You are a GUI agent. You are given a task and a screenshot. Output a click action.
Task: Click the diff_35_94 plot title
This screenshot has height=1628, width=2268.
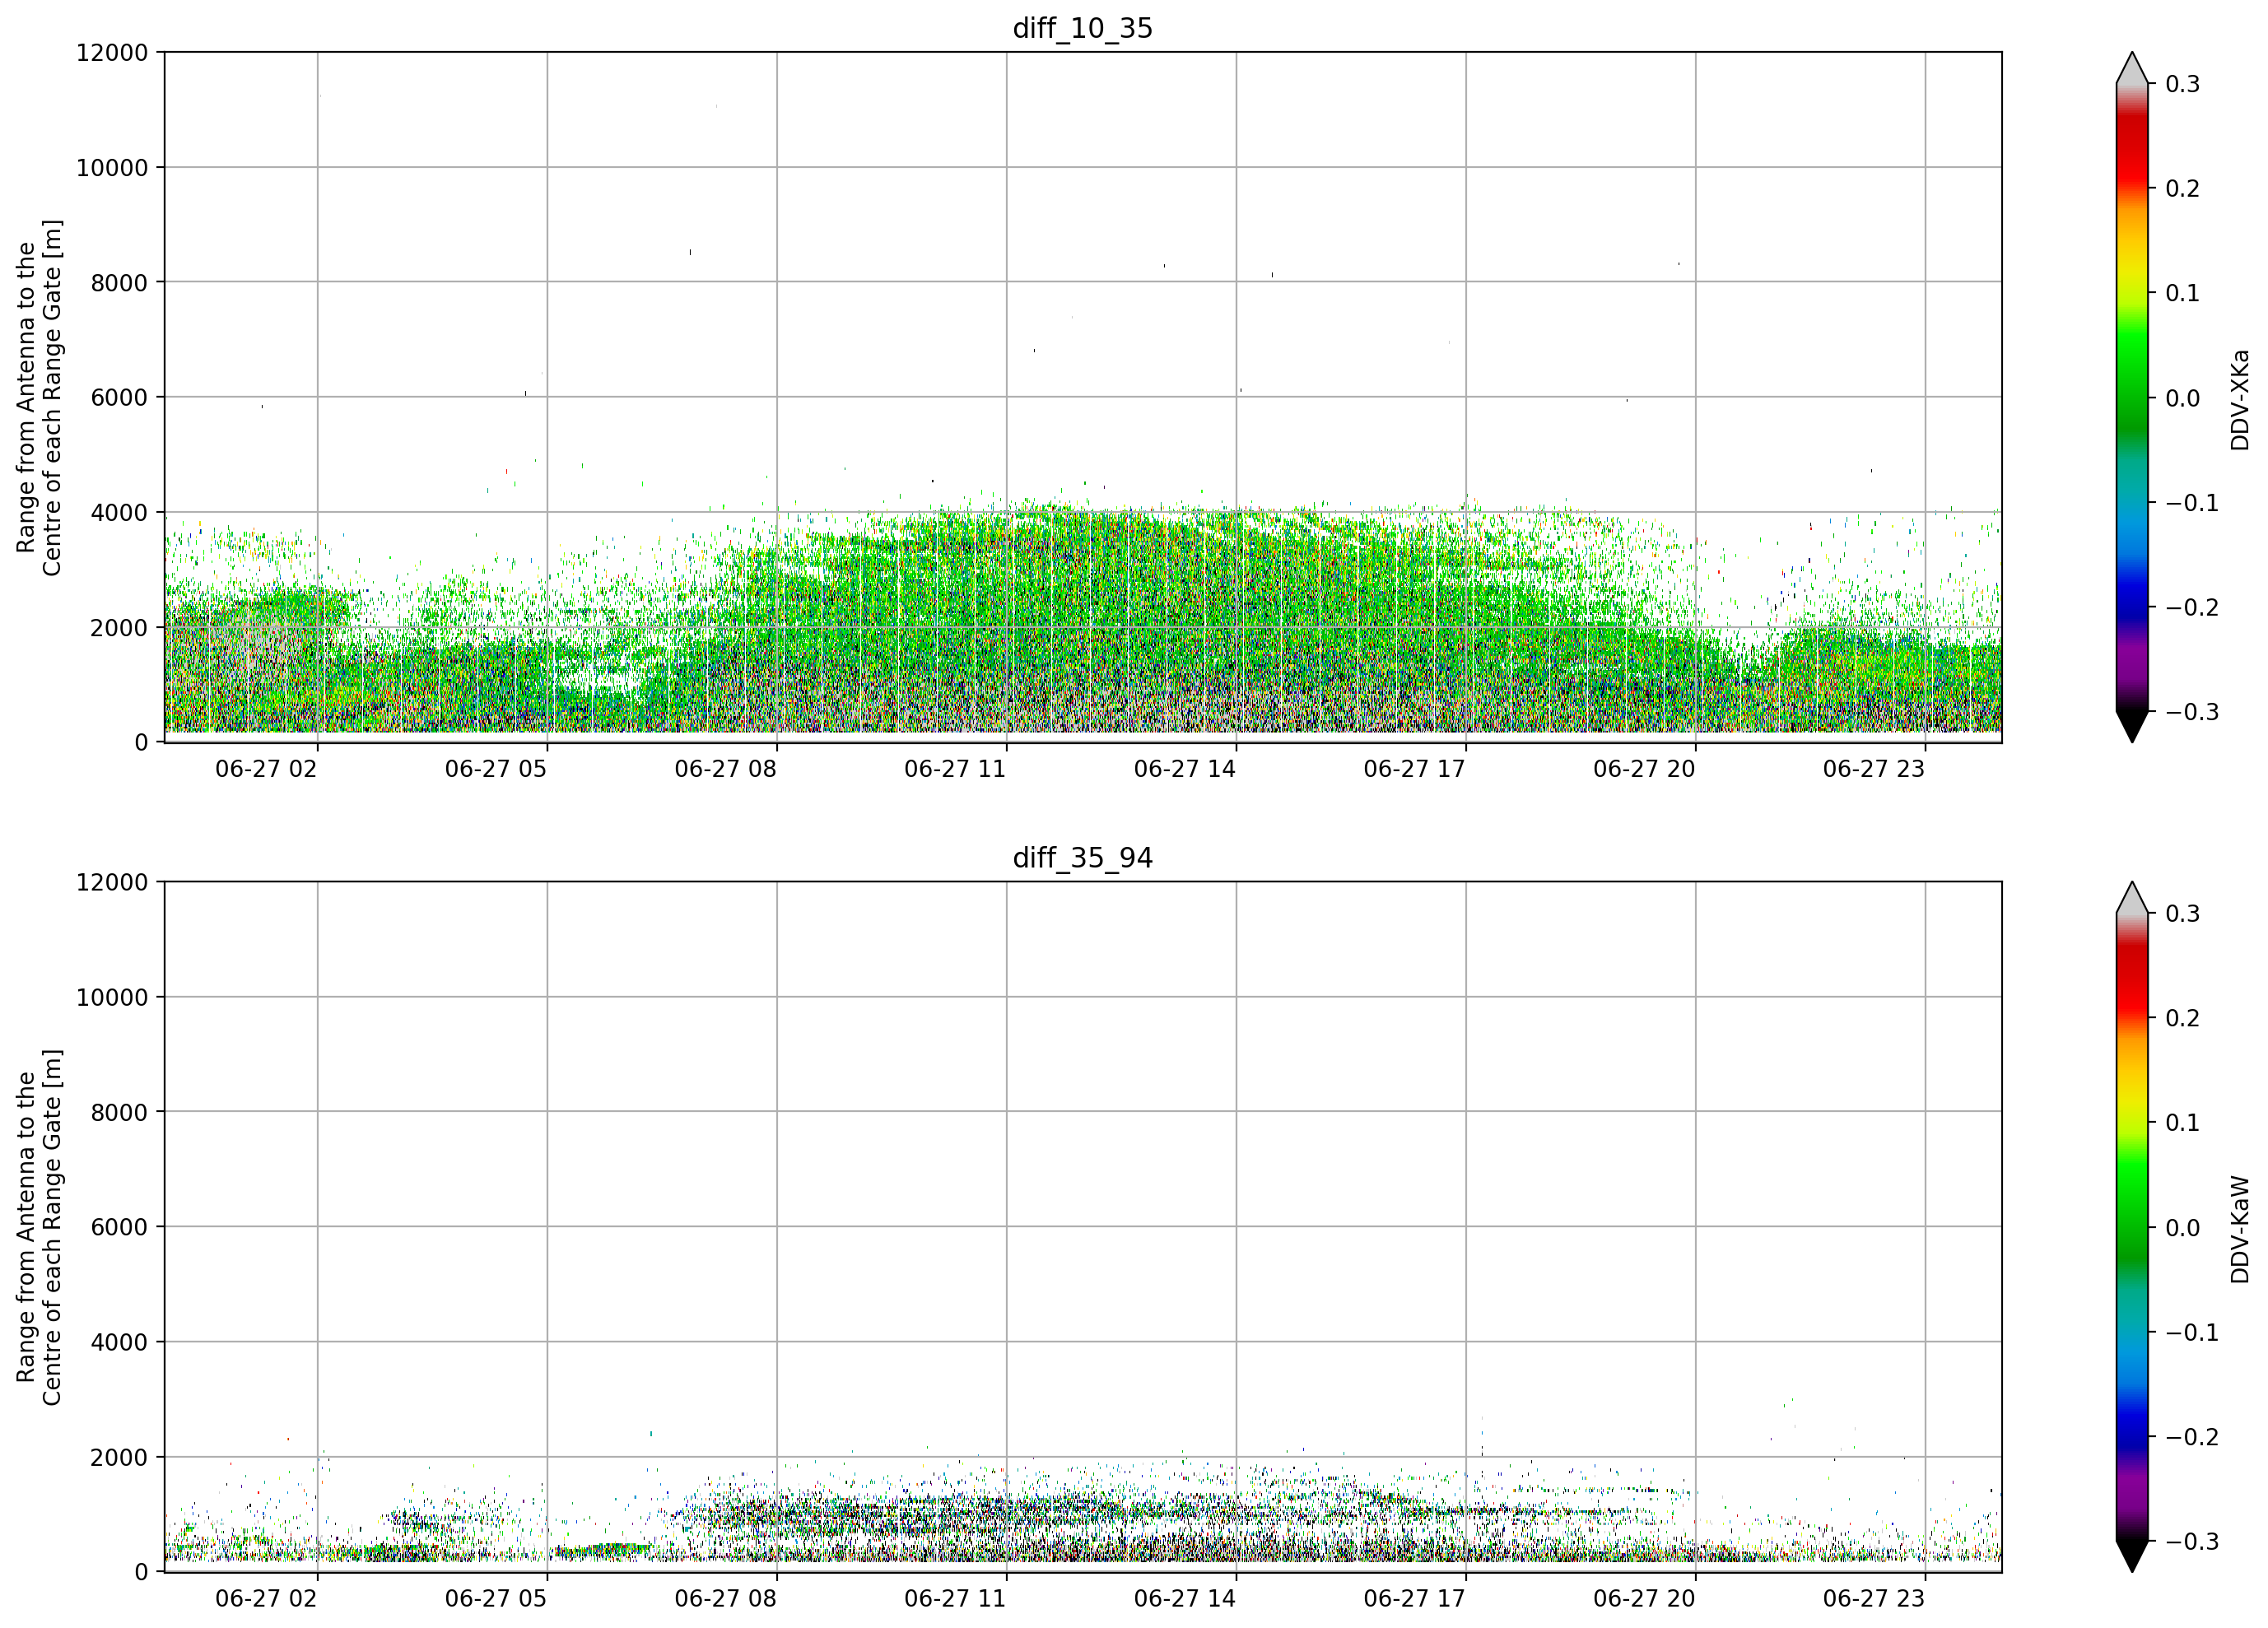click(x=1082, y=858)
